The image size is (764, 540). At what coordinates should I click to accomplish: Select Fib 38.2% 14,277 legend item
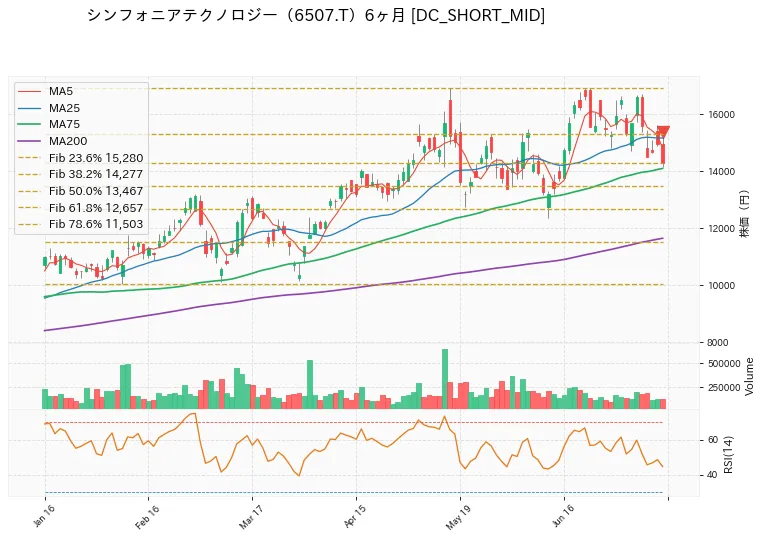[80, 174]
